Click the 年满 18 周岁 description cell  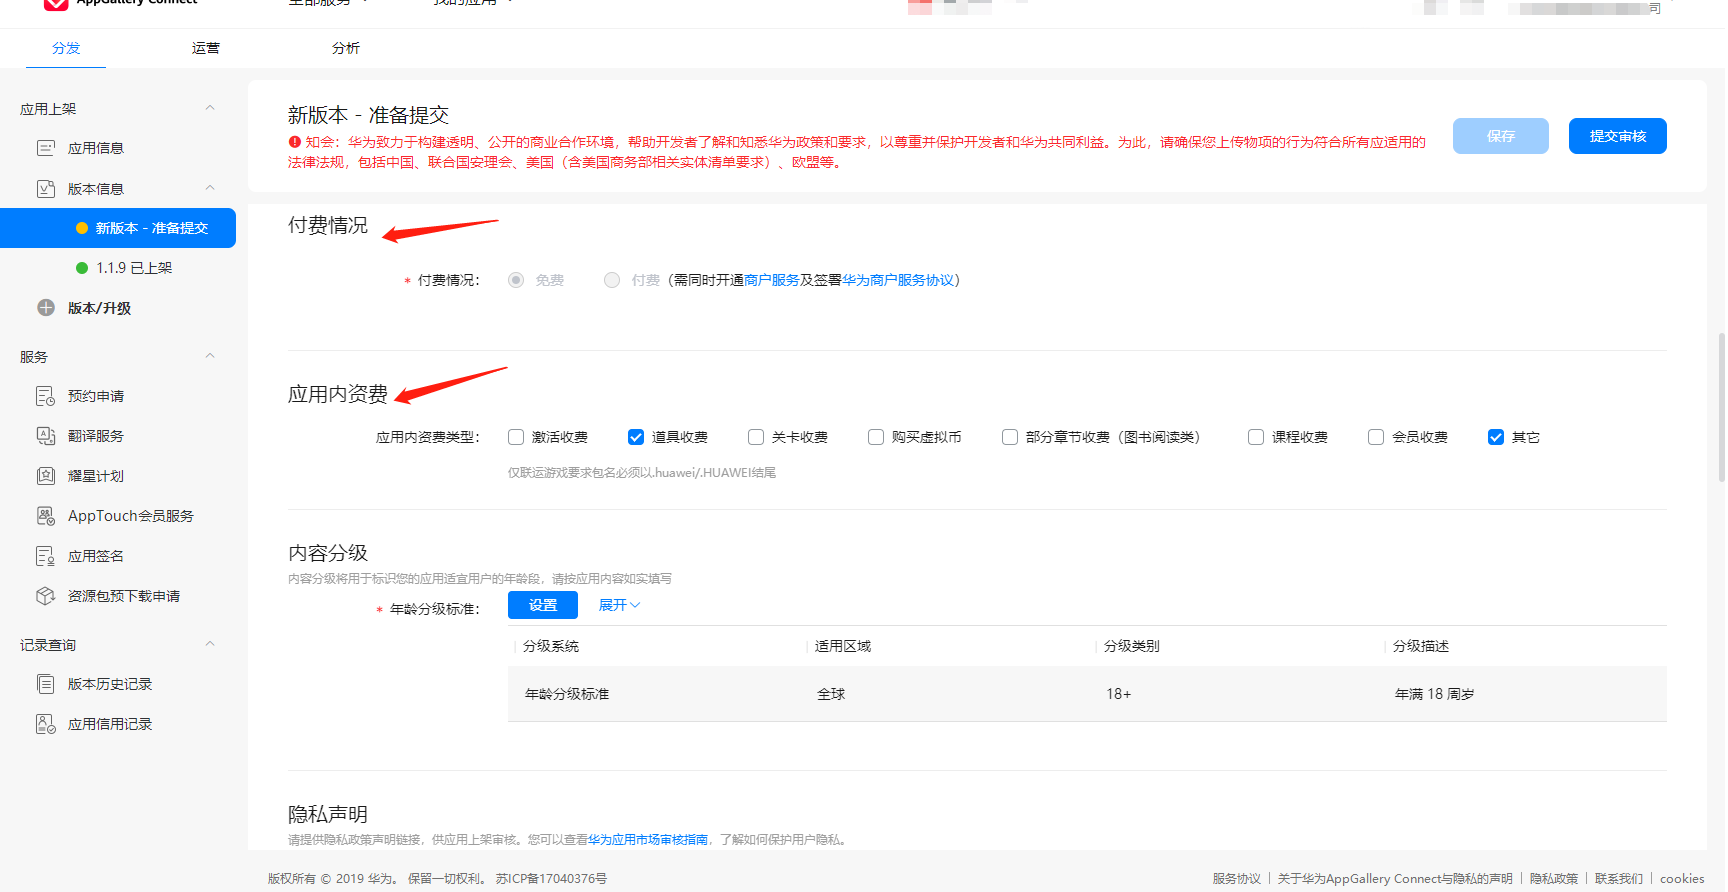point(1435,694)
